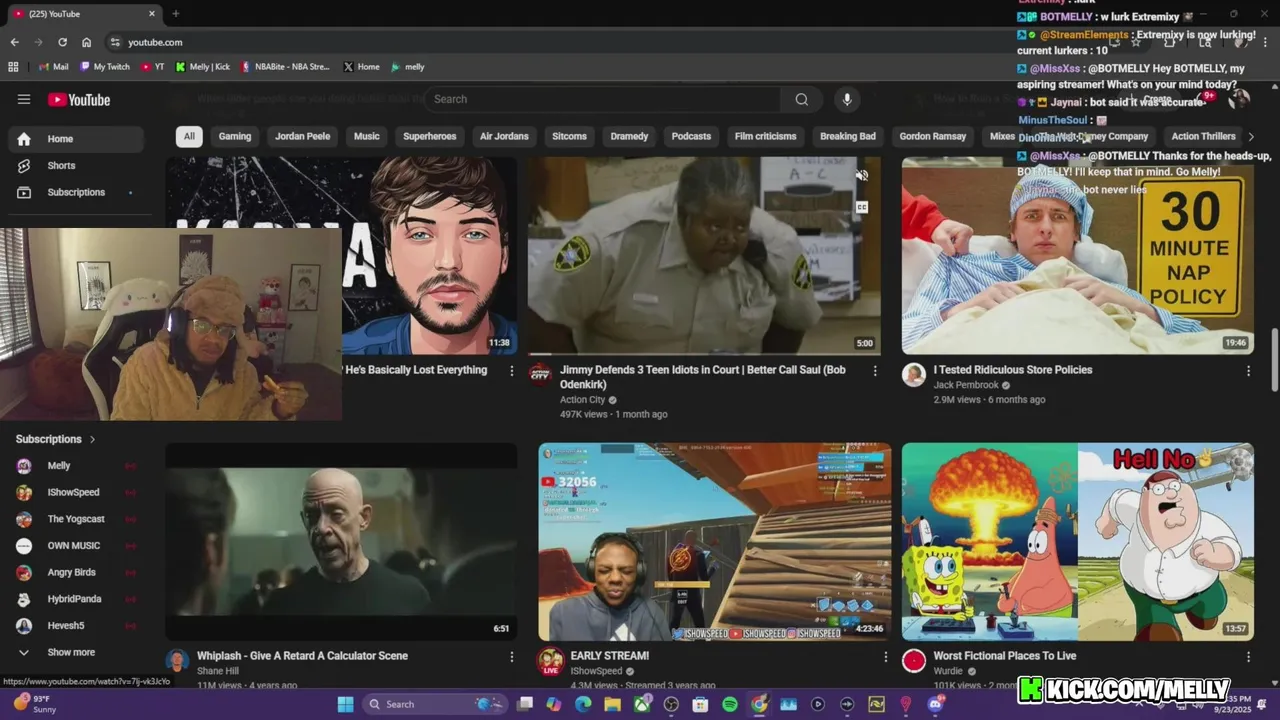Image resolution: width=1280 pixels, height=720 pixels.
Task: Activate voice search microphone
Action: click(847, 99)
